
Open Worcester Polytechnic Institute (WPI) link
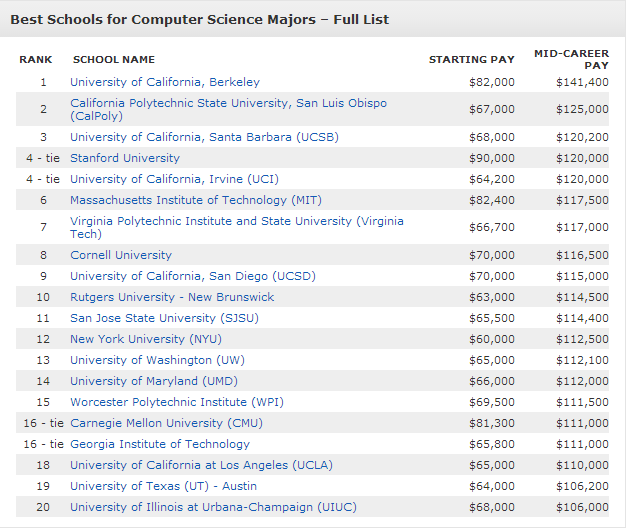point(172,402)
